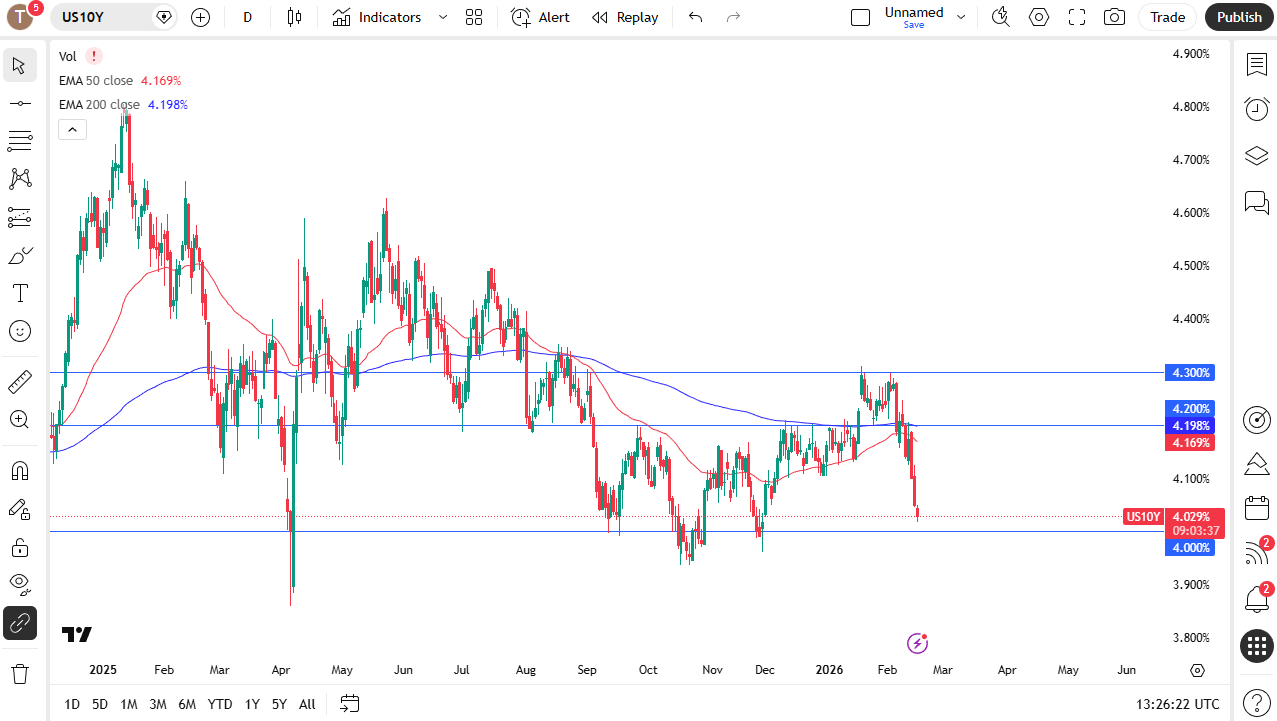Viewport: 1277px width, 721px height.
Task: Select the text annotation tool
Action: point(20,293)
